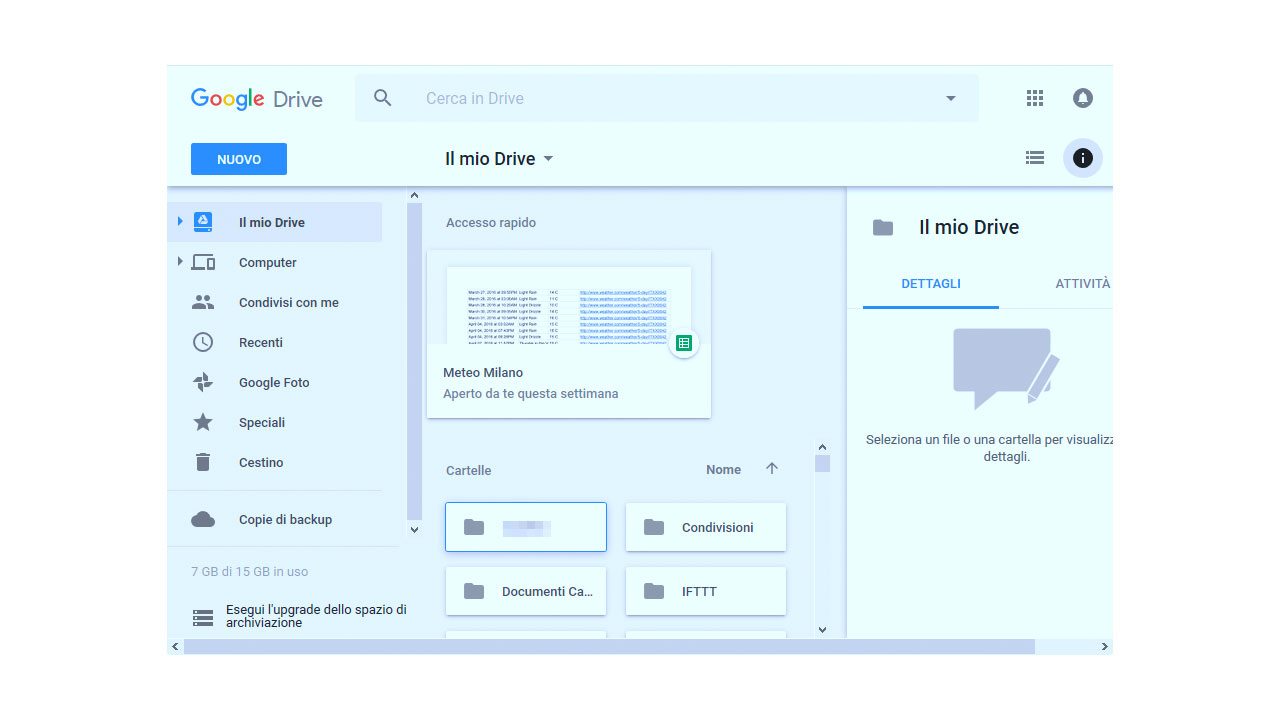Select the Dettagli tab
The height and width of the screenshot is (720, 1280).
click(930, 284)
